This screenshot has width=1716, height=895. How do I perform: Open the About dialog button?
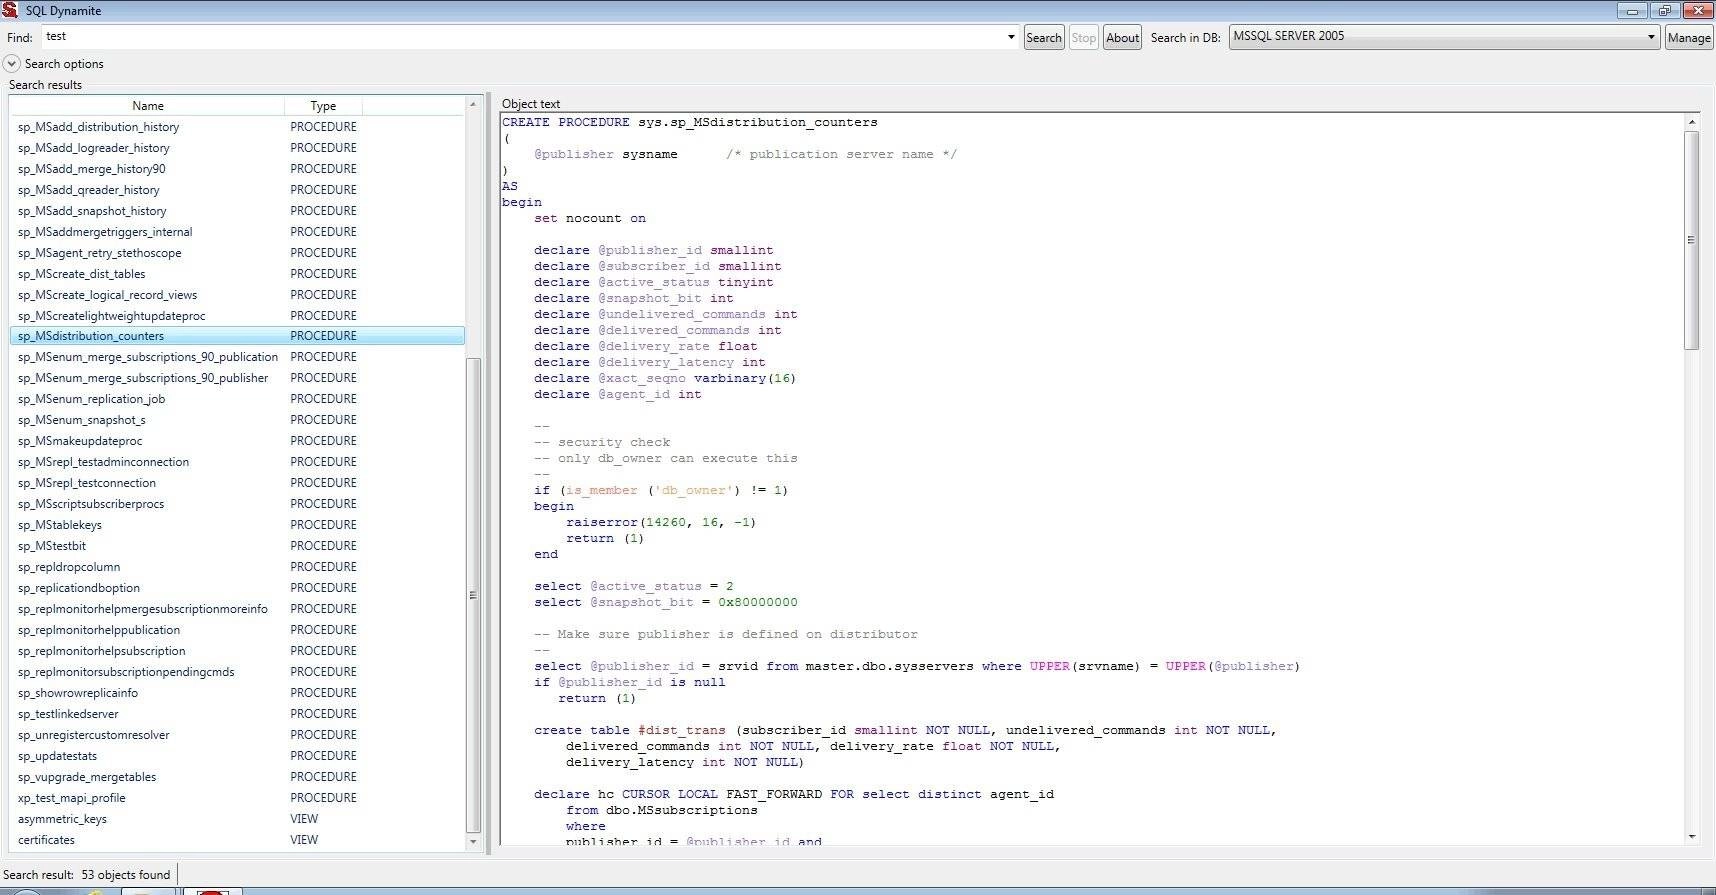click(1122, 38)
